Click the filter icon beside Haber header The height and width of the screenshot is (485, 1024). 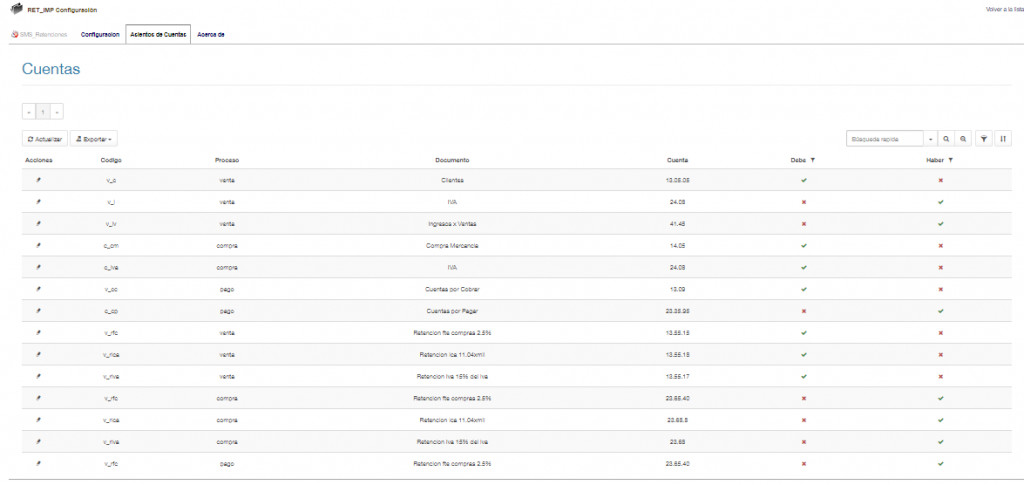(x=950, y=160)
